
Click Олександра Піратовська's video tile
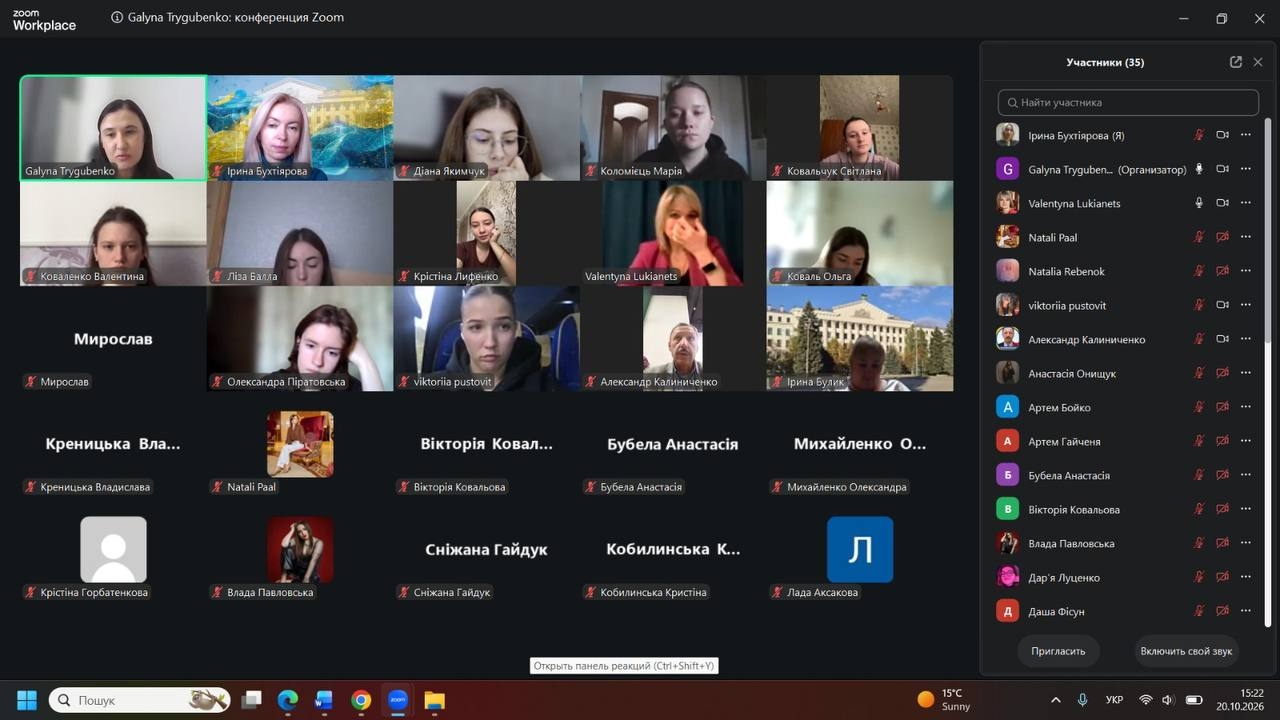pyautogui.click(x=300, y=338)
